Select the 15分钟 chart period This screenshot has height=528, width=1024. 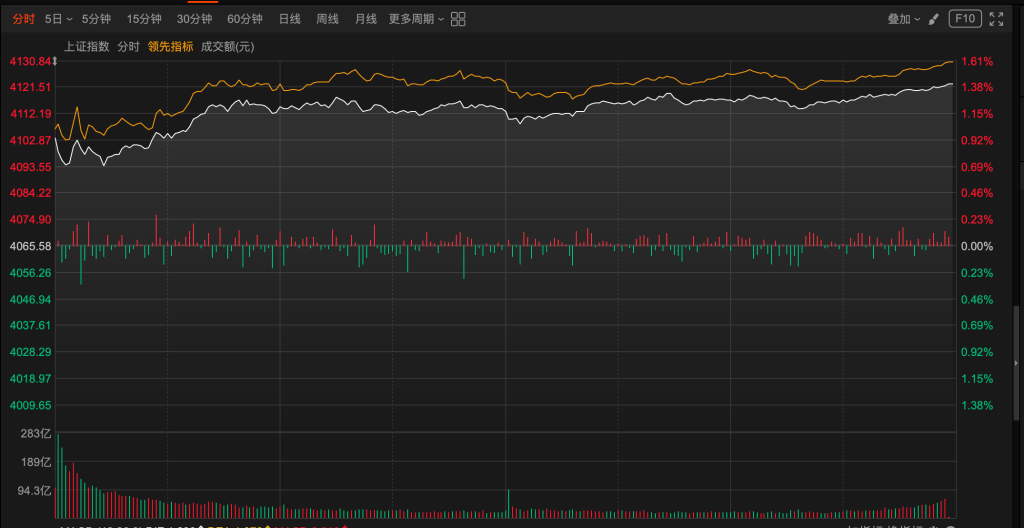144,19
